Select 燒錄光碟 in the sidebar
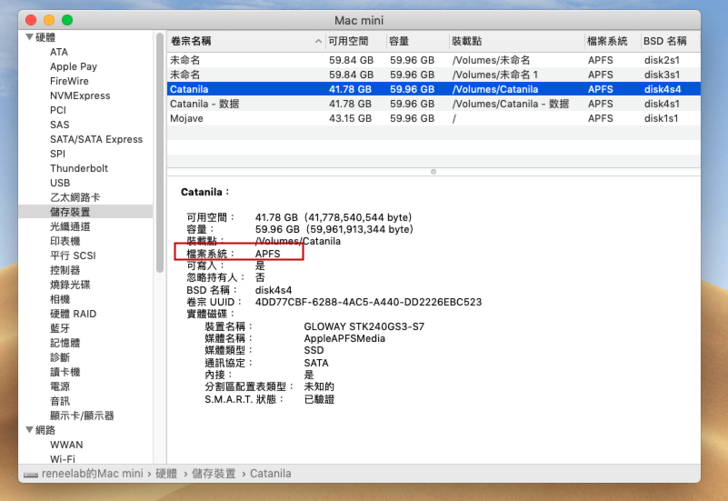Viewport: 728px width, 501px height. coord(70,285)
